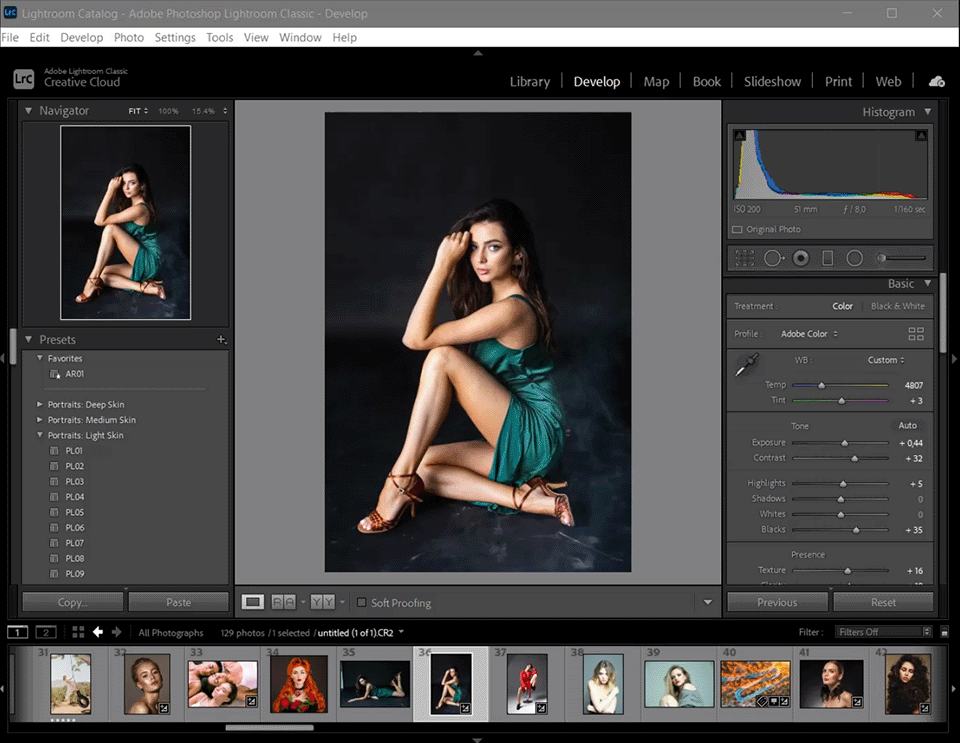Image resolution: width=960 pixels, height=743 pixels.
Task: Toggle highlight clipping indicator in histogram
Action: (921, 135)
